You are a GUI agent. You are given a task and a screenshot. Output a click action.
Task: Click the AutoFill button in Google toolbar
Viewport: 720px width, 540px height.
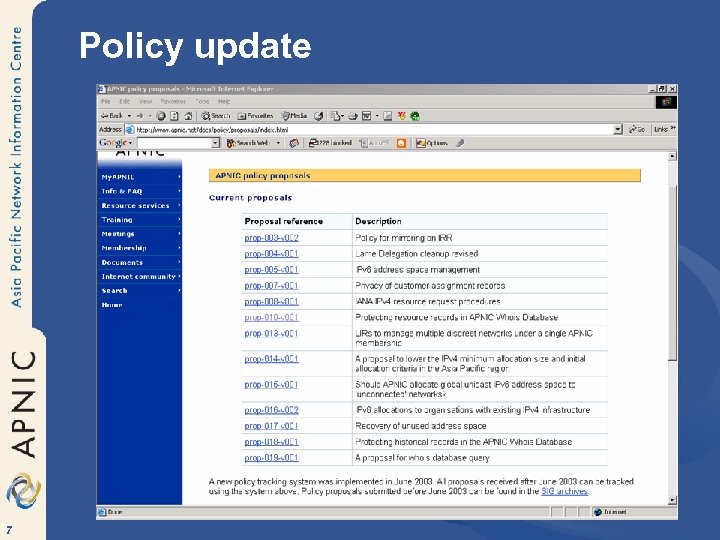coord(375,143)
